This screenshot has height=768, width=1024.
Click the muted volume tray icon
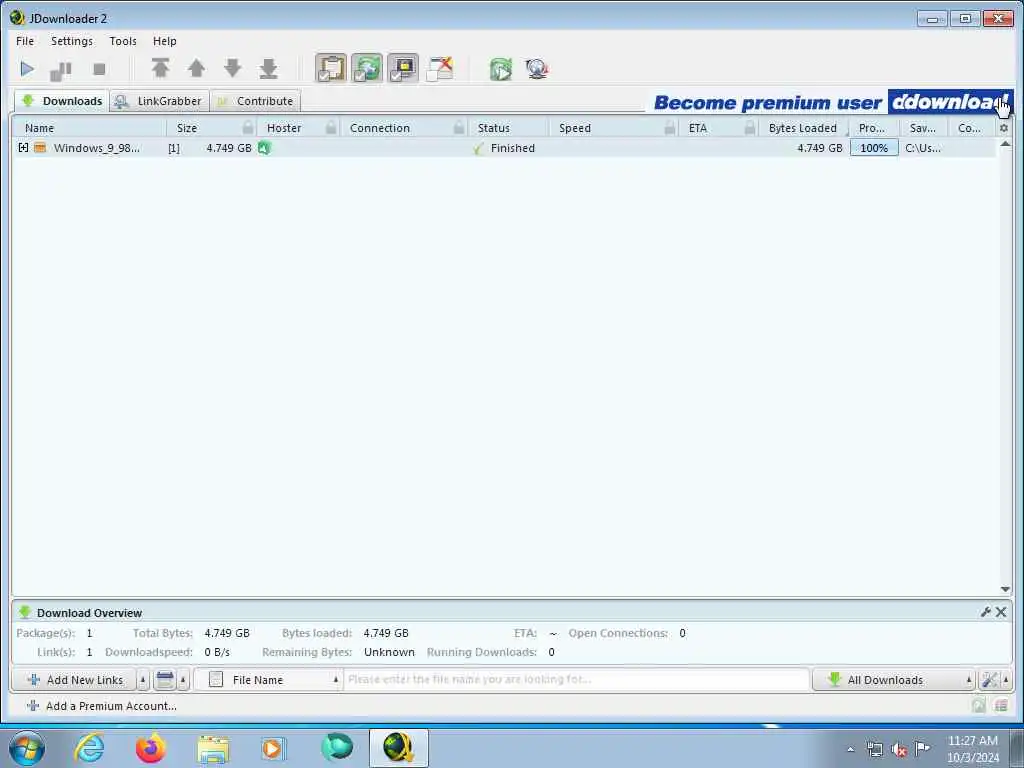click(x=899, y=749)
